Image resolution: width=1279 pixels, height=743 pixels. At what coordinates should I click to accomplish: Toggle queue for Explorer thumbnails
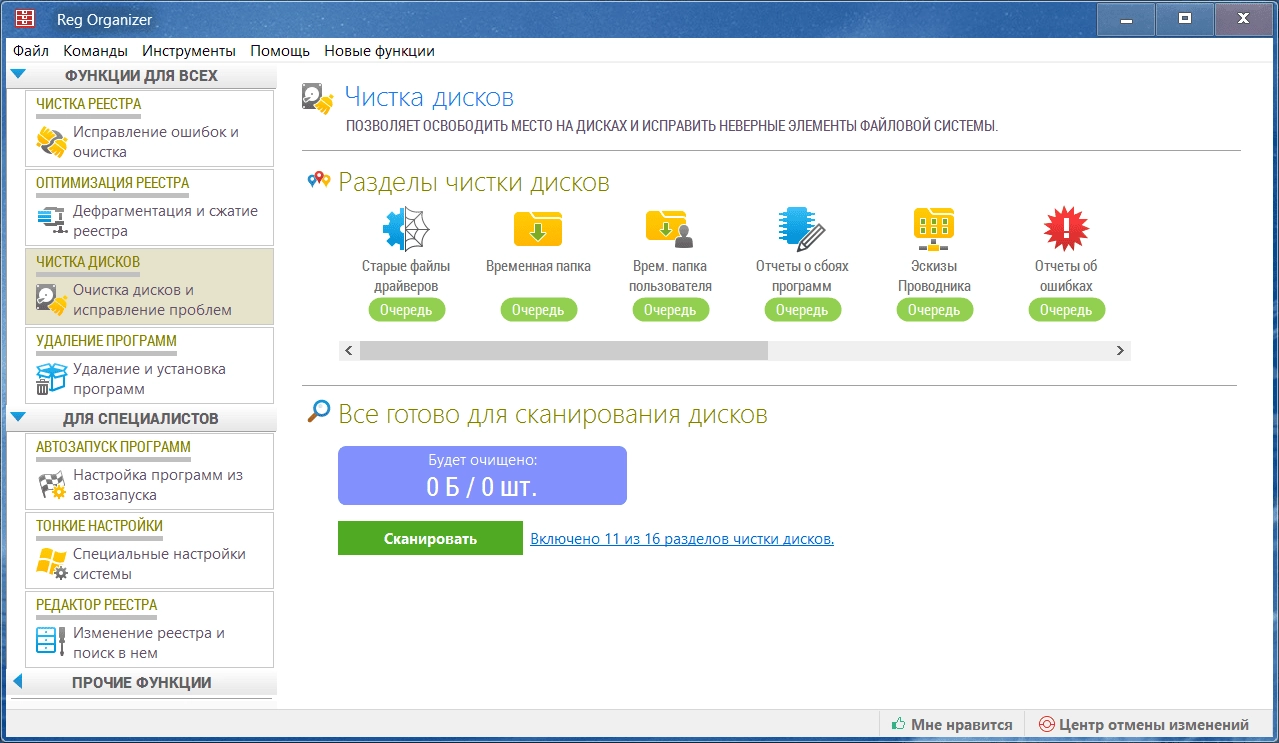[x=934, y=310]
